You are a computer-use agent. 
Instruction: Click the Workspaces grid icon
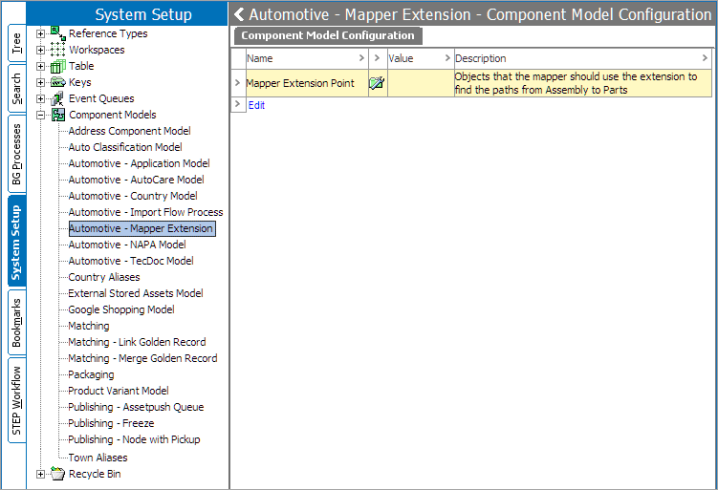[x=58, y=50]
